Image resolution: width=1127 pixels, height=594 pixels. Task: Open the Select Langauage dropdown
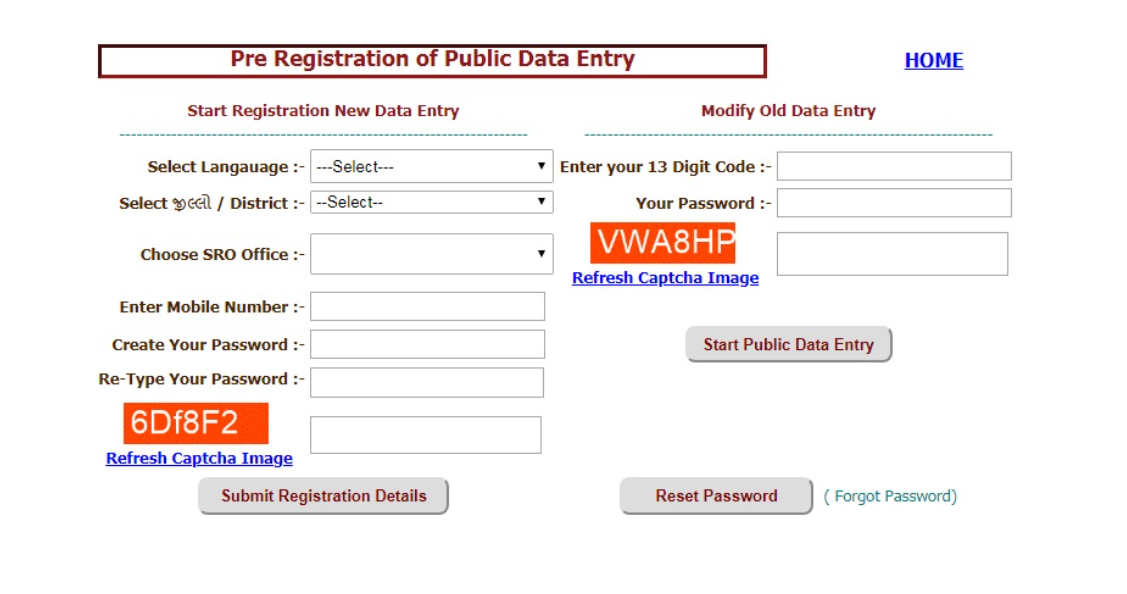pos(430,166)
